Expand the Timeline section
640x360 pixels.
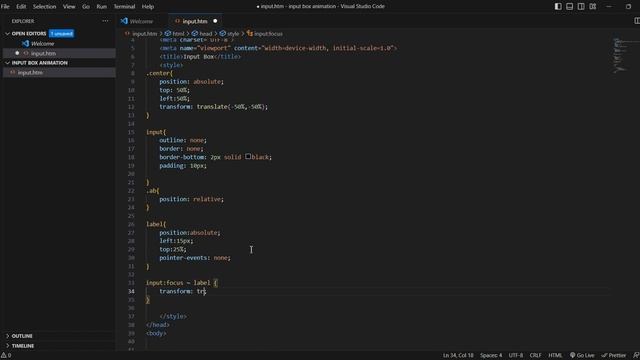pos(22,346)
